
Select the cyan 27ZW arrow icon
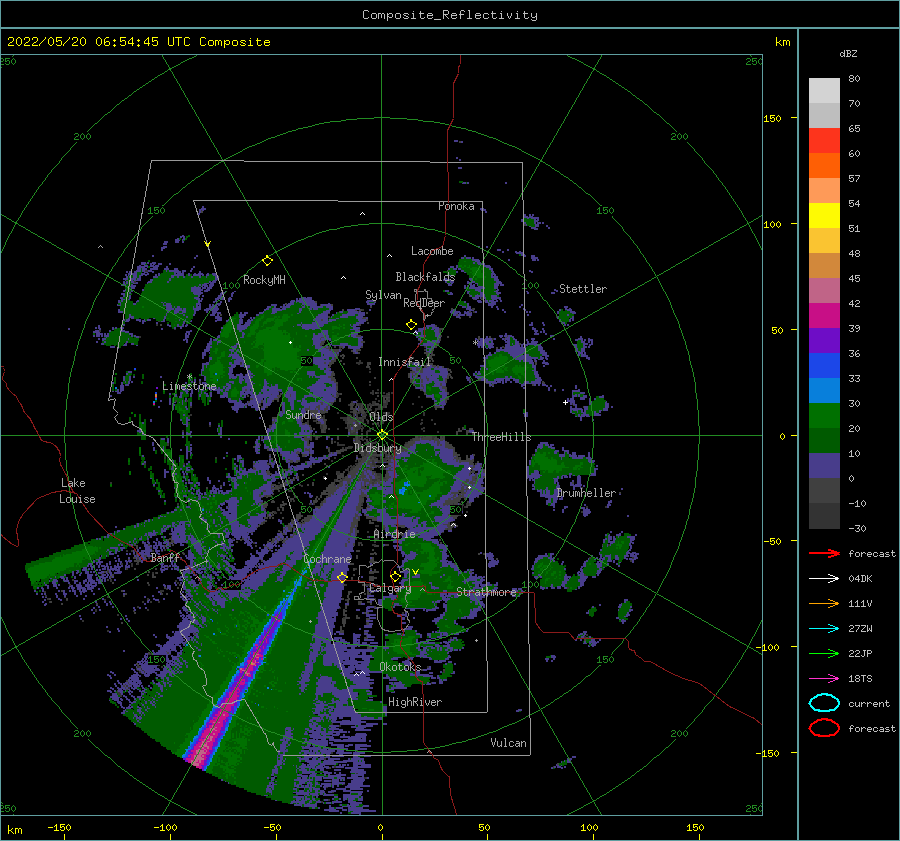click(824, 629)
